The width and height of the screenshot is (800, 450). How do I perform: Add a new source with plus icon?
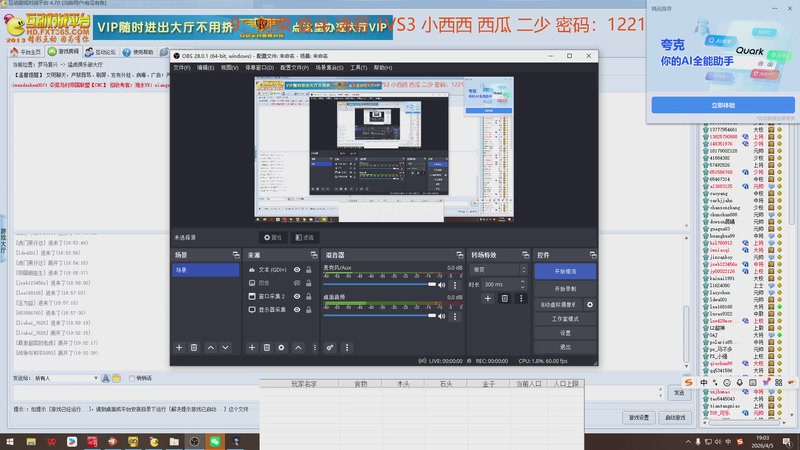pos(252,347)
